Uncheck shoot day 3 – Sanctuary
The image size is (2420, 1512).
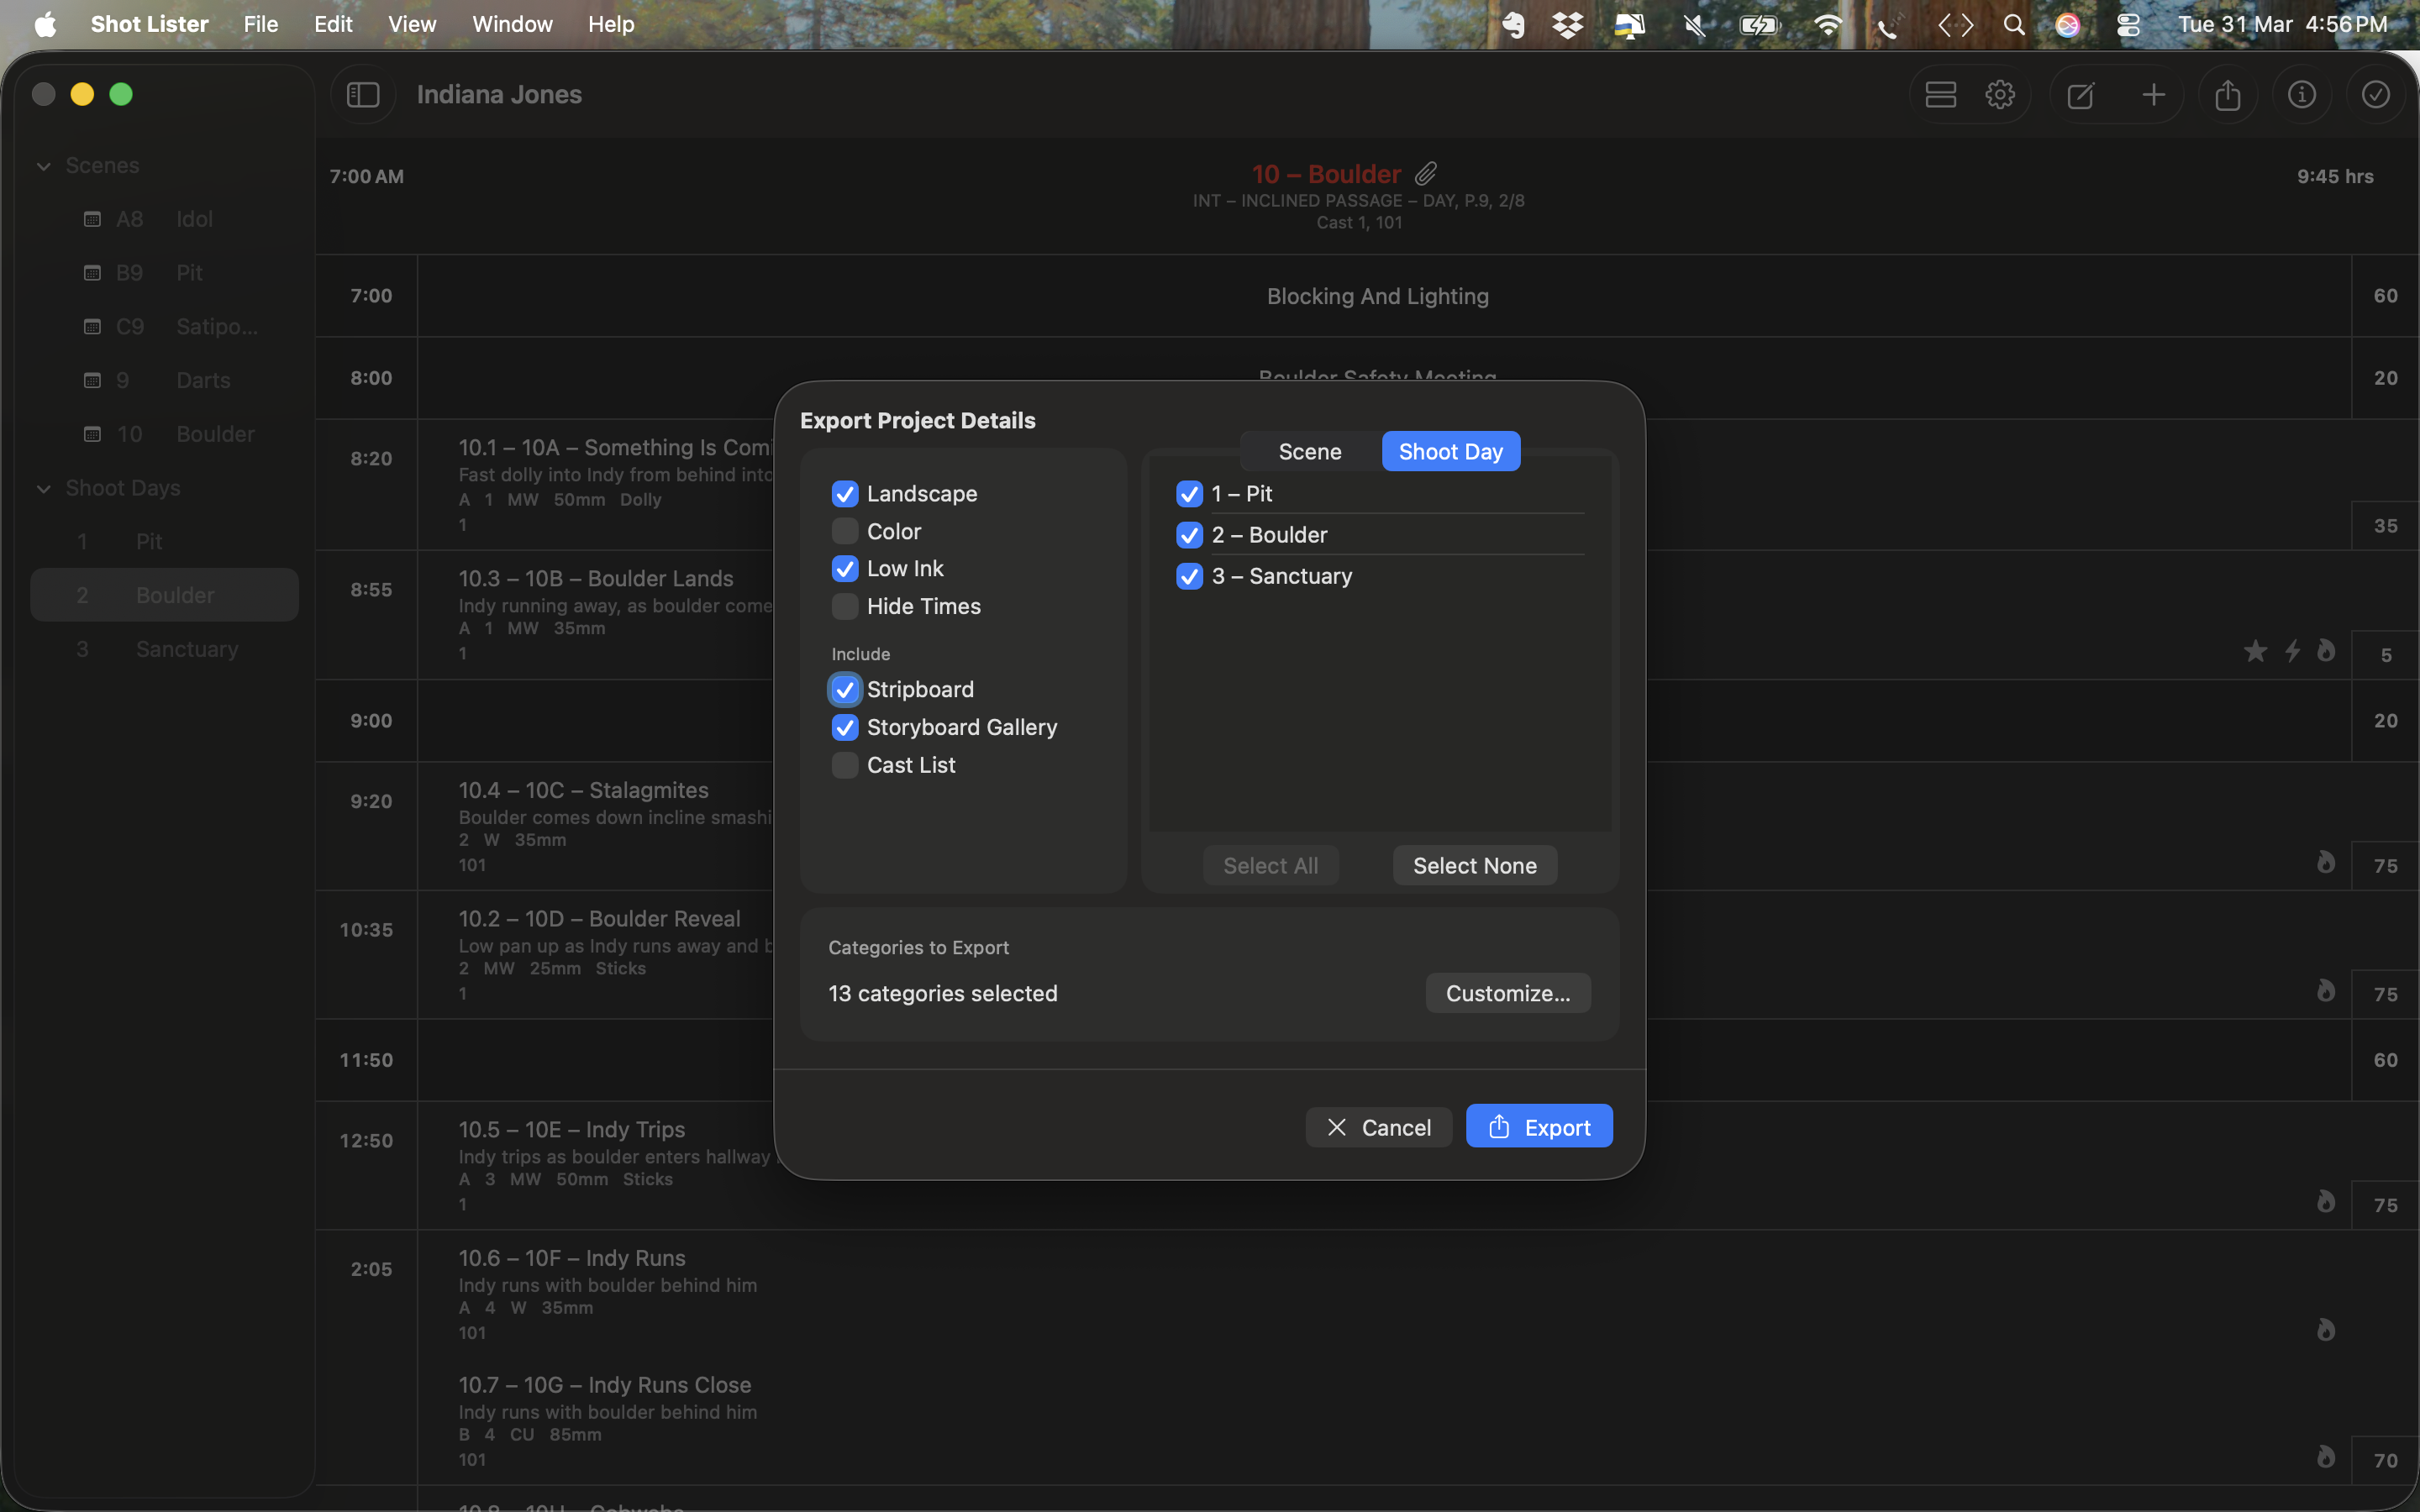click(x=1189, y=576)
